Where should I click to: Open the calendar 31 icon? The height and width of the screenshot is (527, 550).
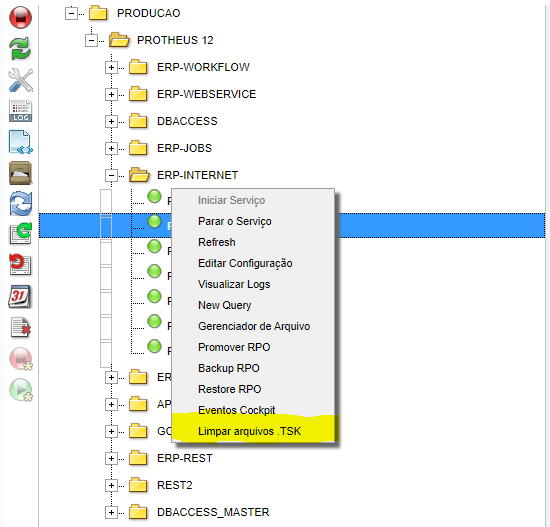(20, 296)
